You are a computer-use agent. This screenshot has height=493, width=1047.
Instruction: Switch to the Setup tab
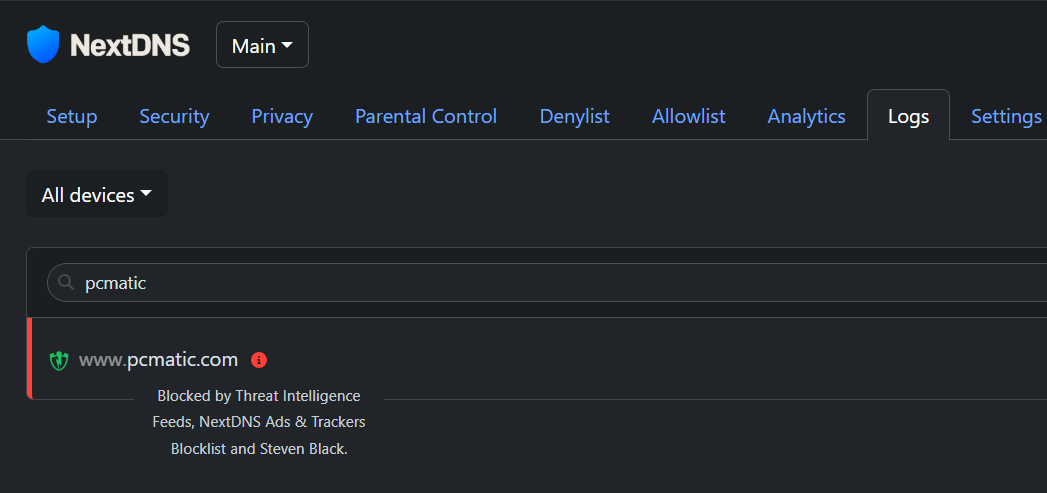72,116
